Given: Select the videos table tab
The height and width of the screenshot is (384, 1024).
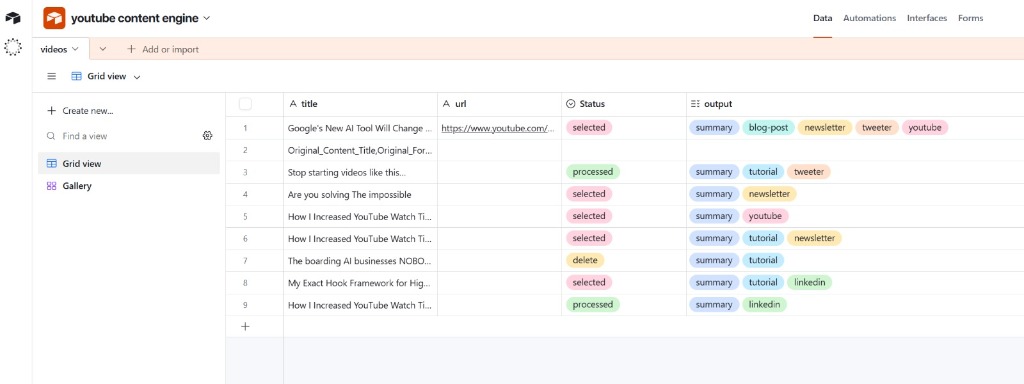Looking at the screenshot, I should (60, 49).
